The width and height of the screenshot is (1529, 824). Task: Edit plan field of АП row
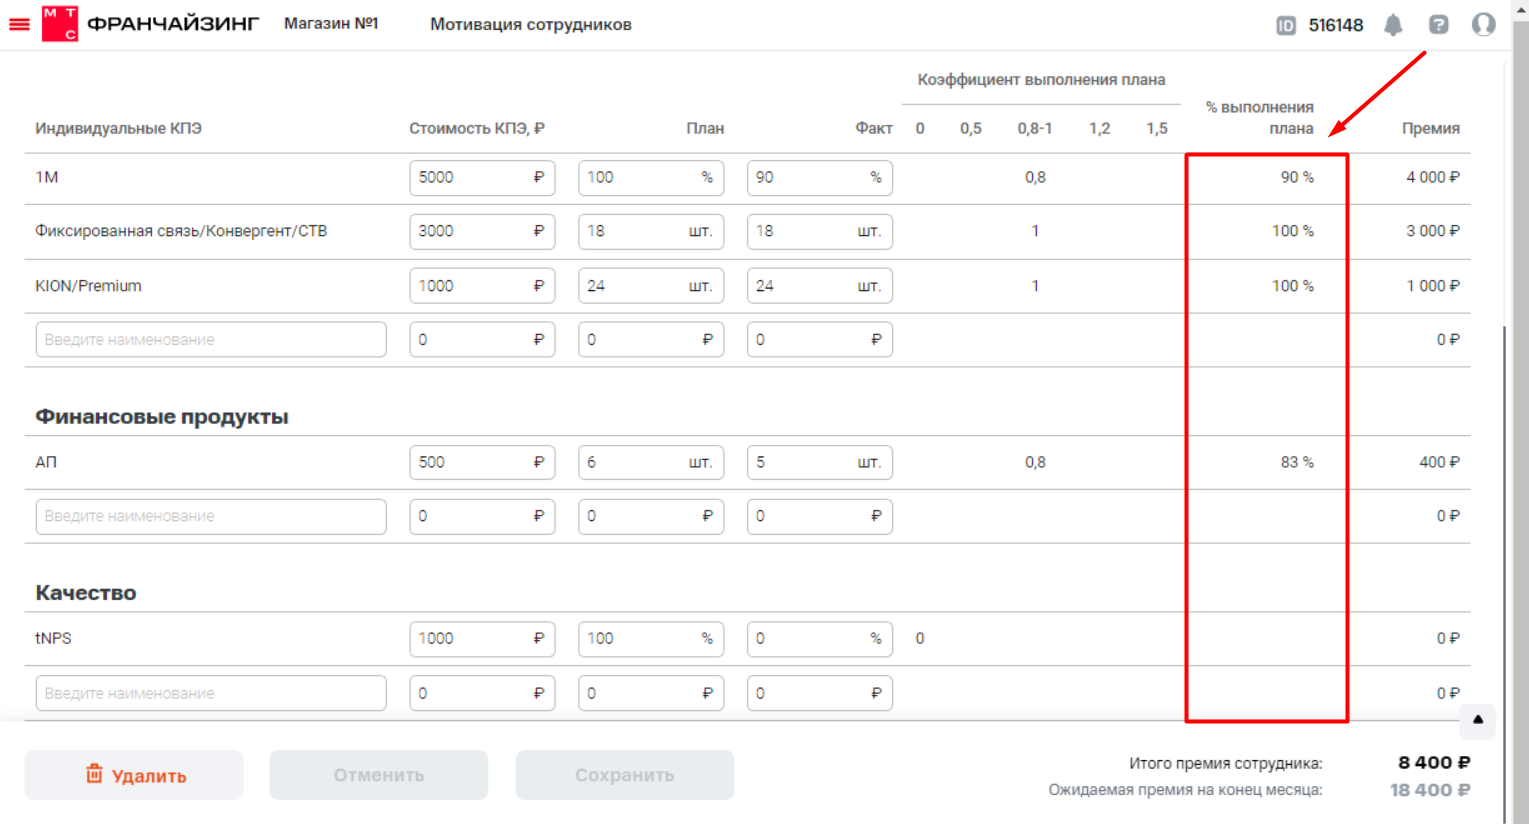(x=651, y=462)
